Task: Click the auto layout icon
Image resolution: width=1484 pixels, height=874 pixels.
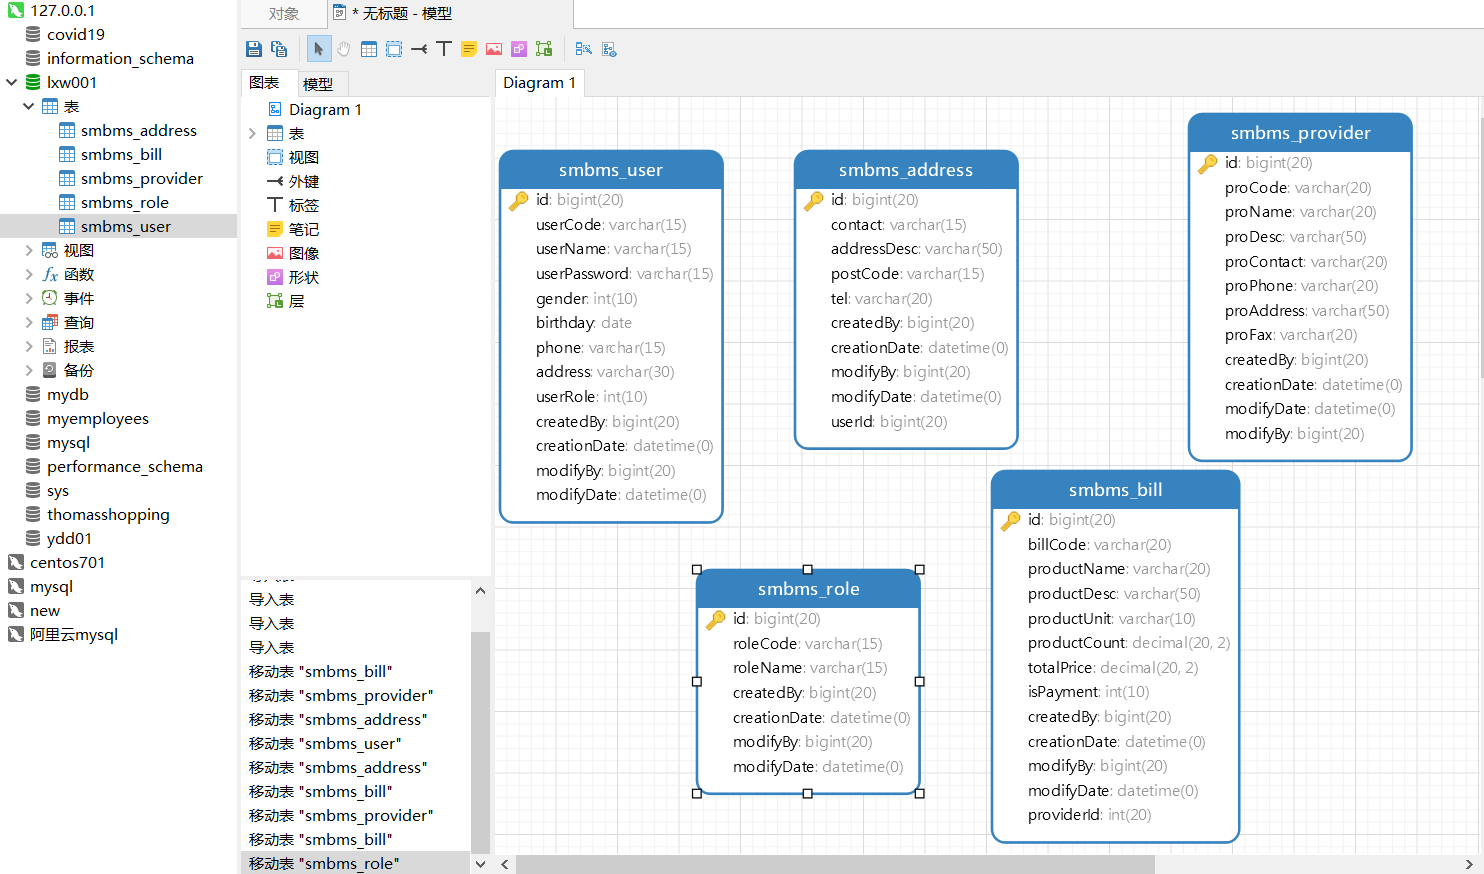Action: 584,49
